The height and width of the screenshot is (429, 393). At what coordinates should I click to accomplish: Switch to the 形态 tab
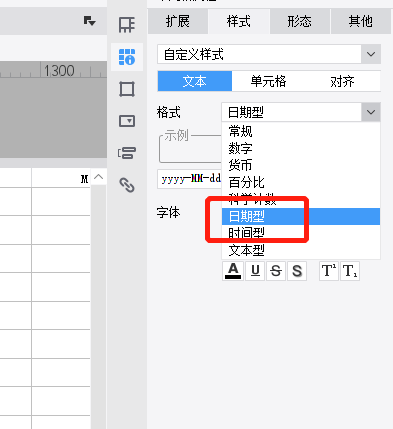[x=300, y=22]
